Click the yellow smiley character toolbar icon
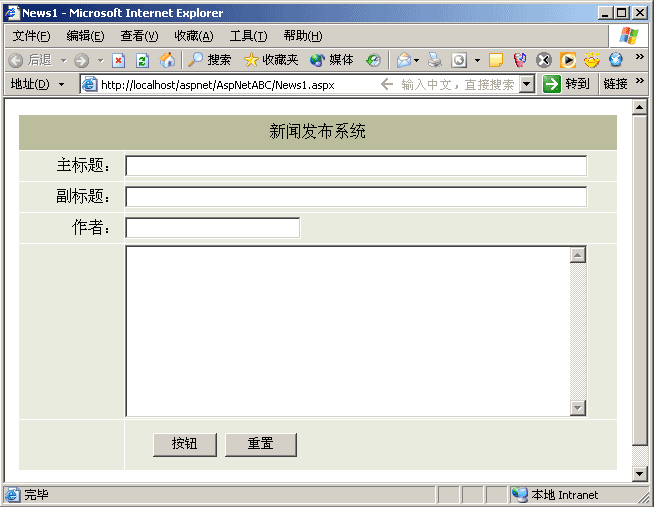The width and height of the screenshot is (654, 507). [x=592, y=60]
